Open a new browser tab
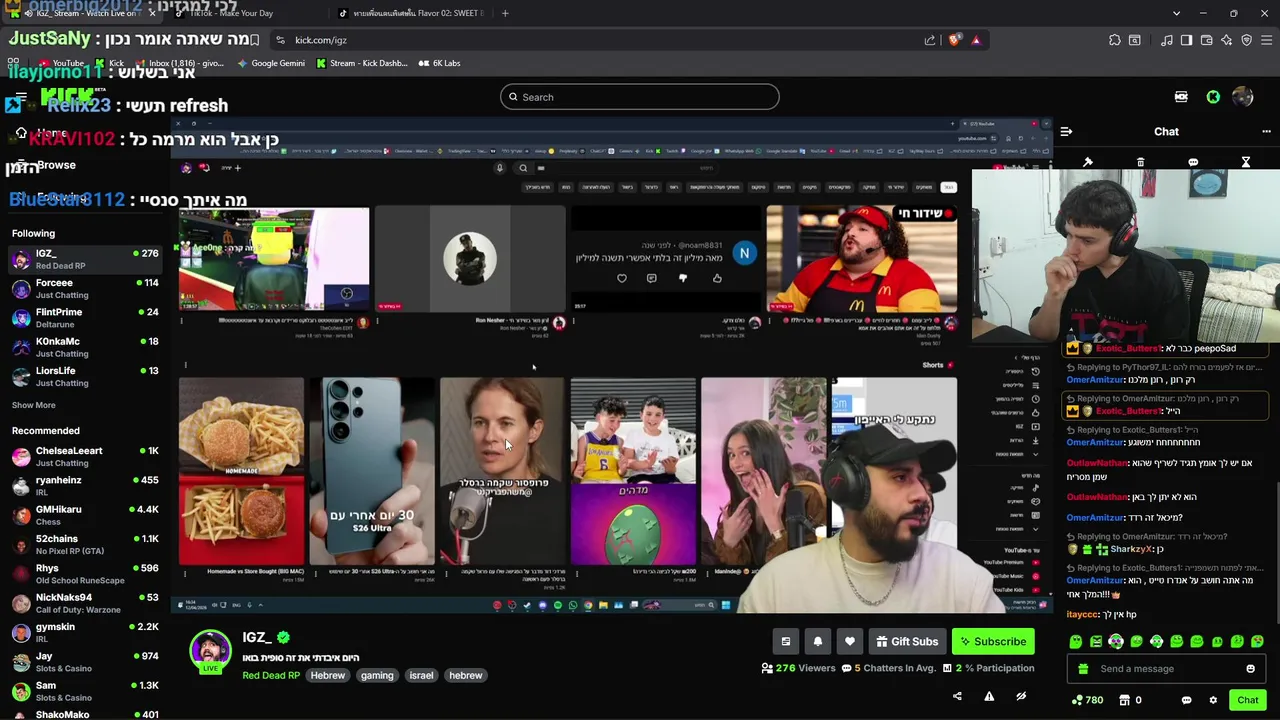Image resolution: width=1280 pixels, height=720 pixels. (x=505, y=13)
